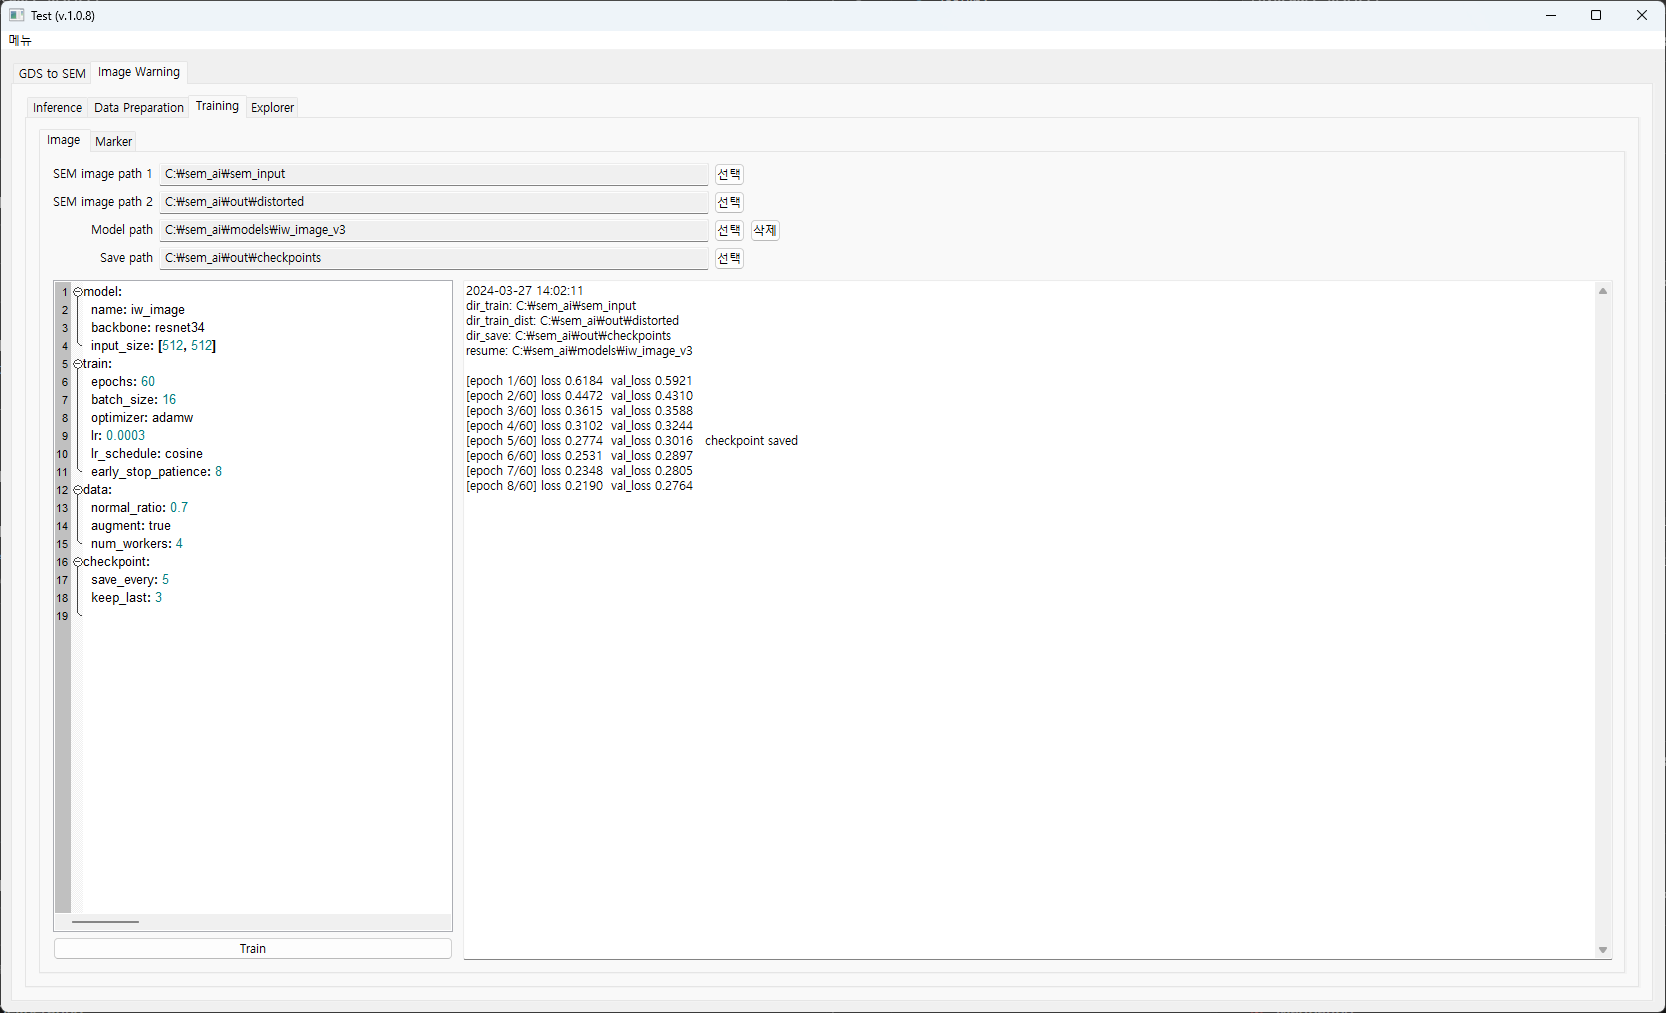Open the 메뉴 menu
The width and height of the screenshot is (1666, 1013).
tap(20, 40)
